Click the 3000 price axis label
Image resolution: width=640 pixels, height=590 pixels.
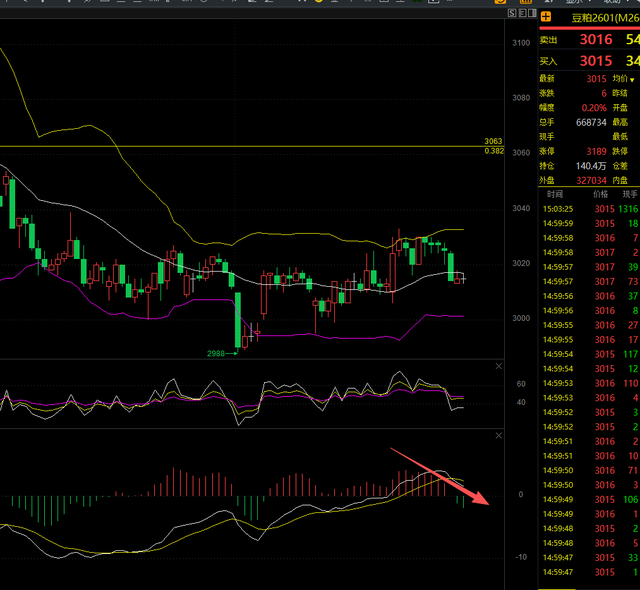tap(521, 318)
